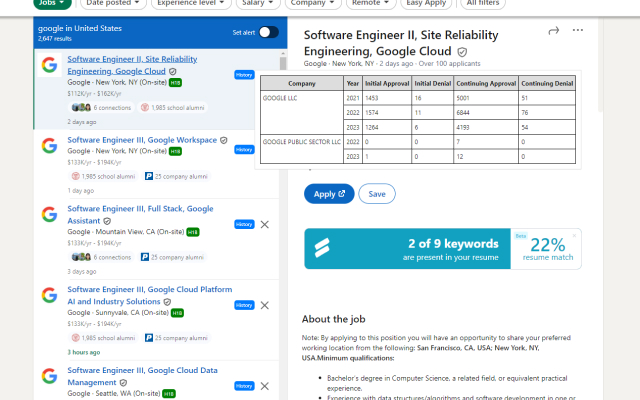Share this job with the arrow icon
The width and height of the screenshot is (640, 400).
(x=553, y=31)
